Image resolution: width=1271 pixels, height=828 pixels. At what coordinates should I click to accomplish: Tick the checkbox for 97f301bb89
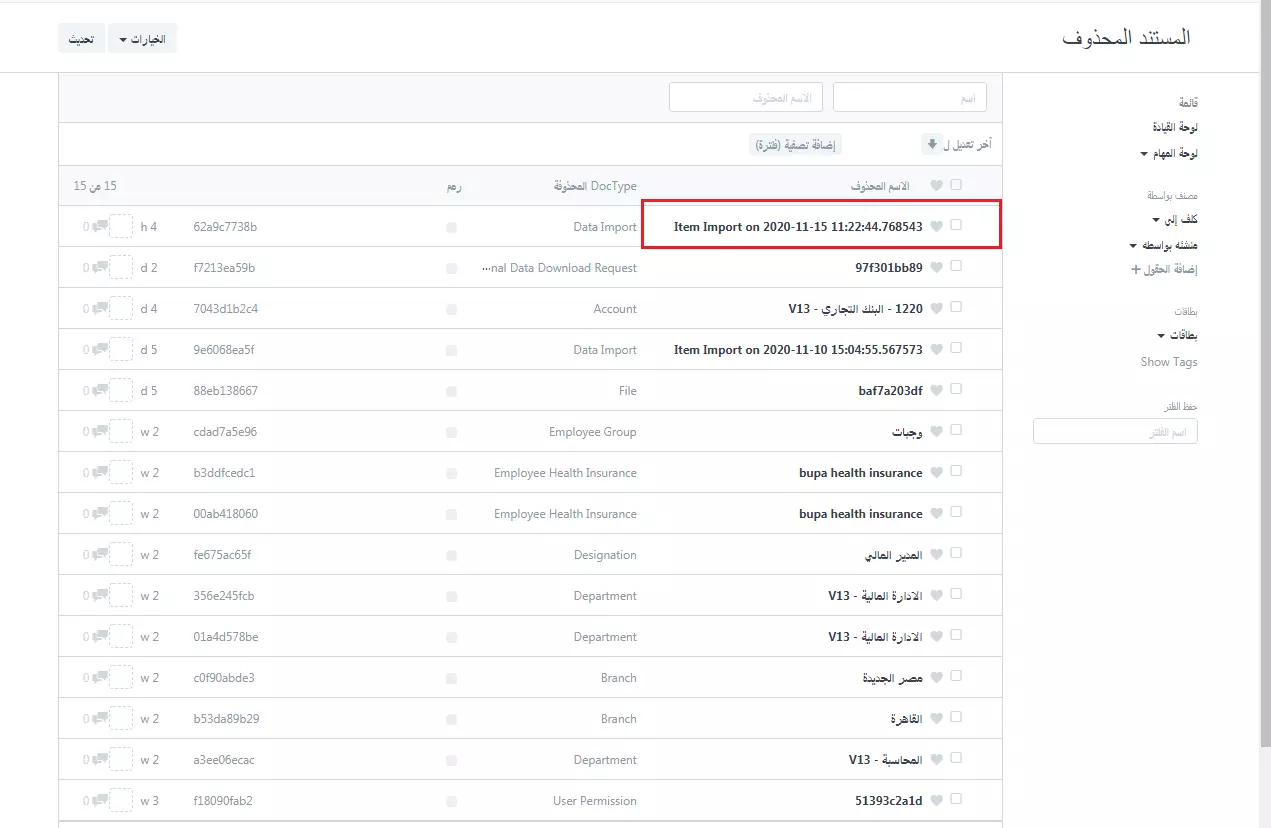tap(956, 267)
